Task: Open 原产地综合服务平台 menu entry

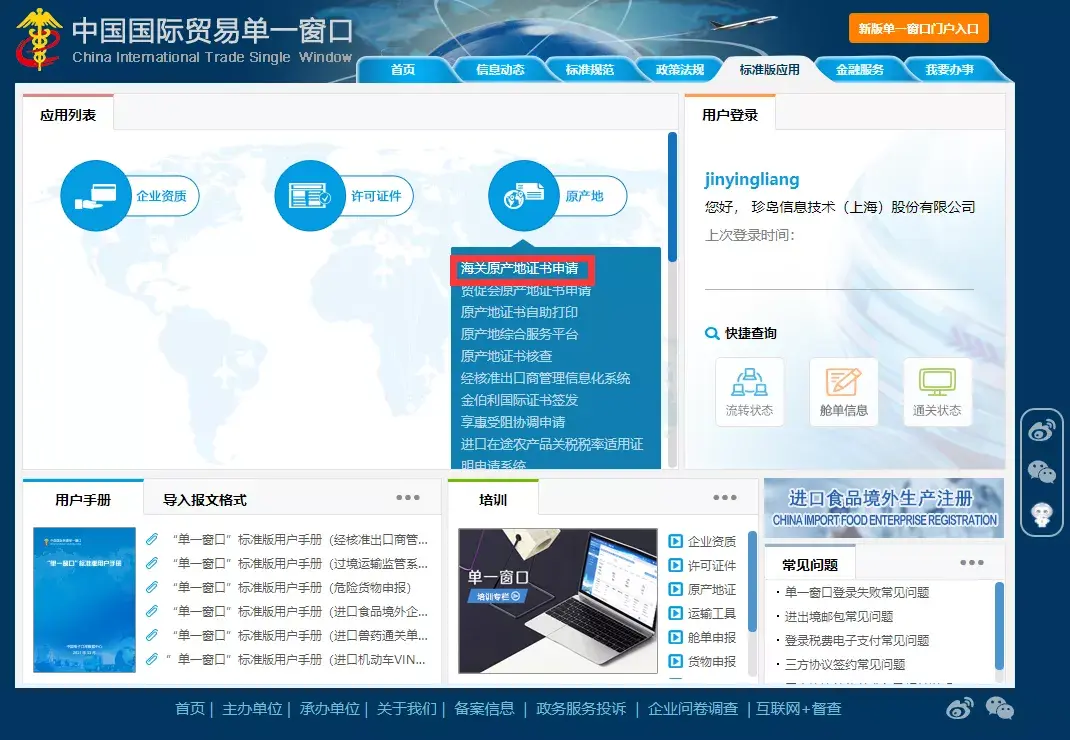Action: coord(519,334)
